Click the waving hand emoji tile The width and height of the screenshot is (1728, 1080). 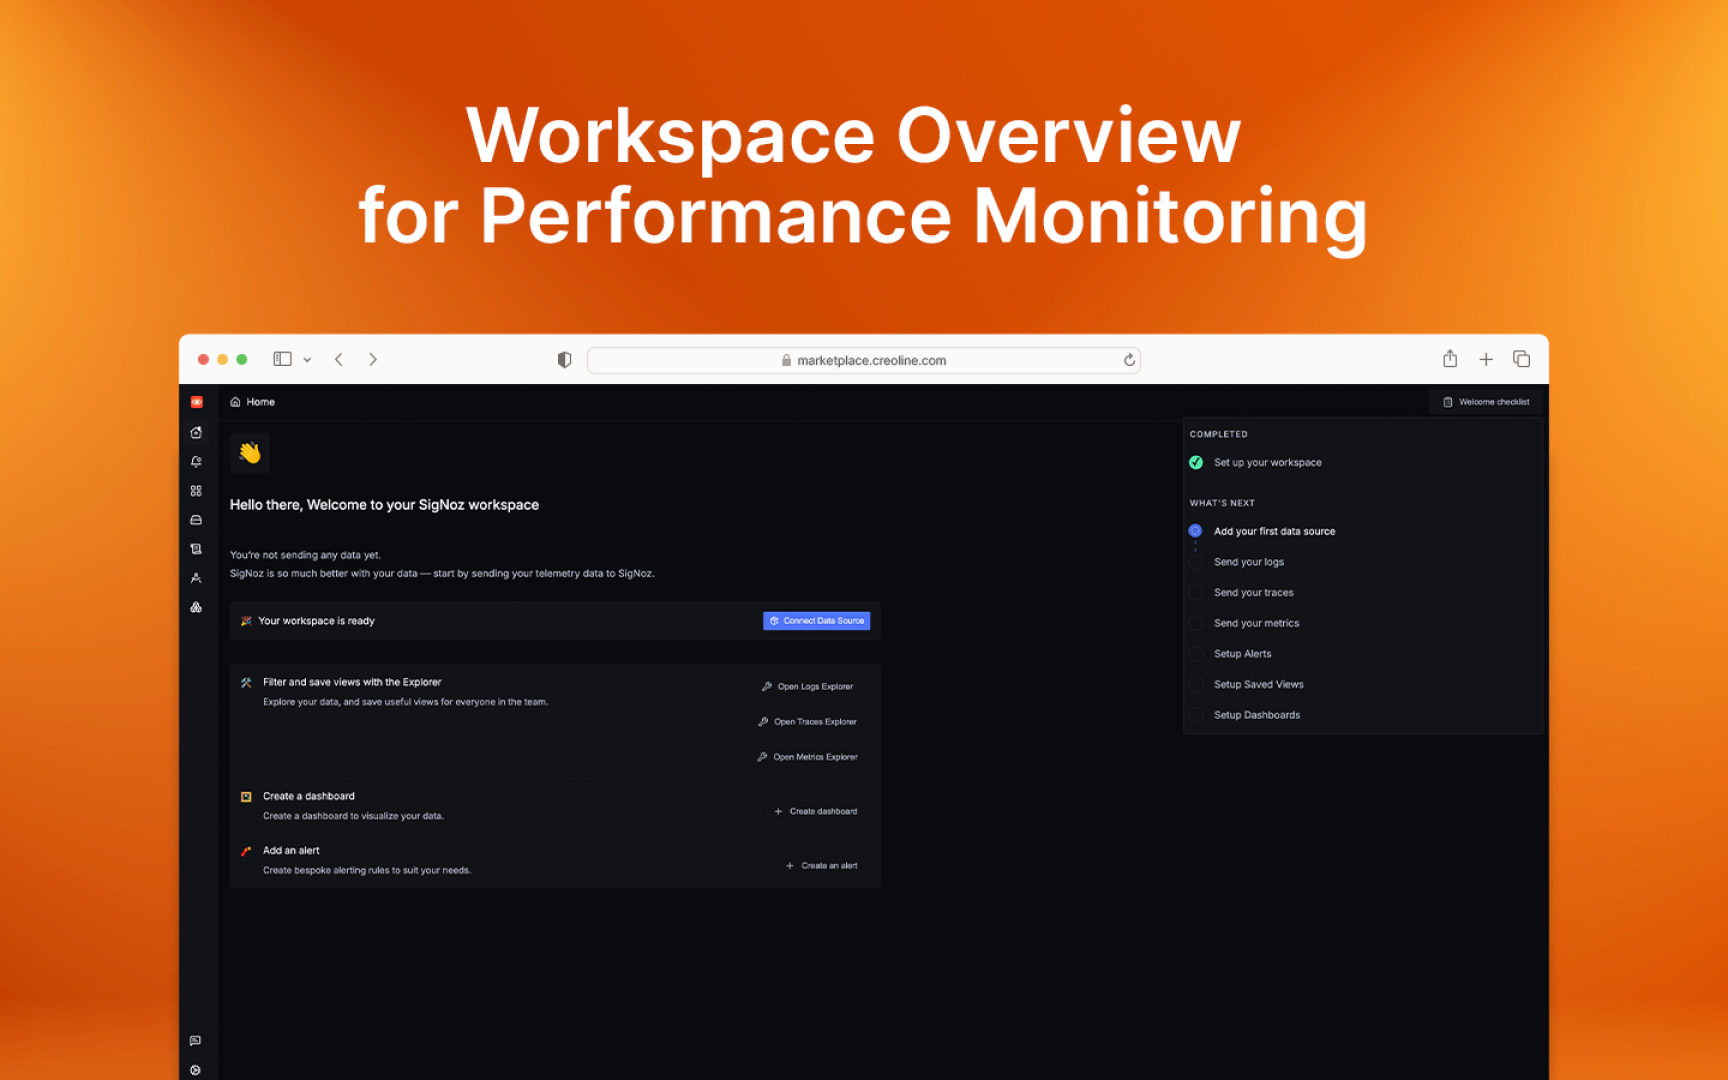(250, 453)
